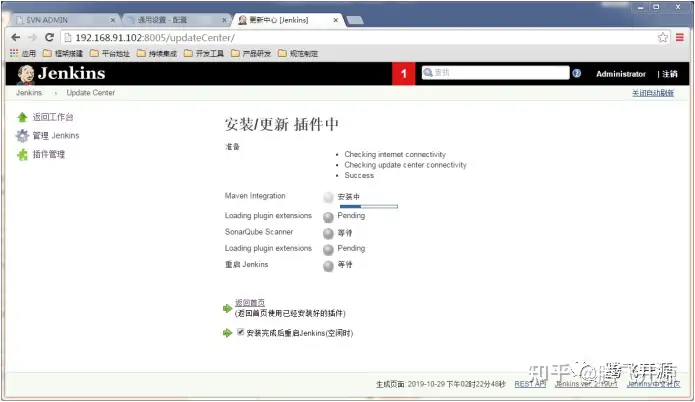Click the puzzle piece icon for 插件管理
The height and width of the screenshot is (402, 695).
[22, 154]
